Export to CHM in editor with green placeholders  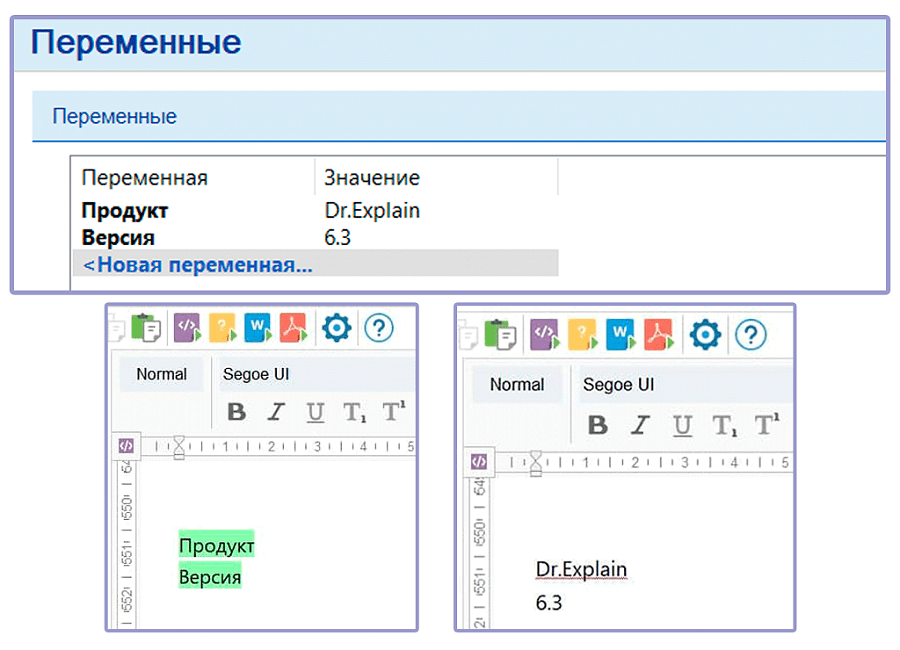[x=222, y=328]
